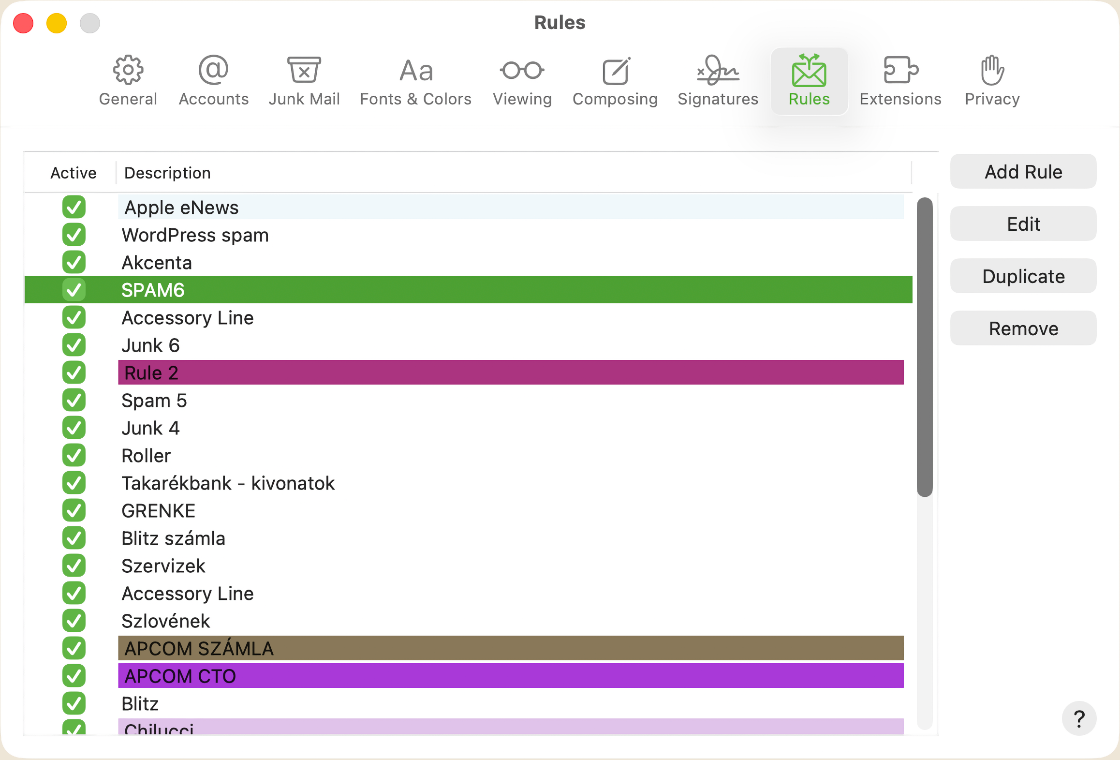Remove the selected rule
This screenshot has height=760, width=1120.
pyautogui.click(x=1023, y=329)
